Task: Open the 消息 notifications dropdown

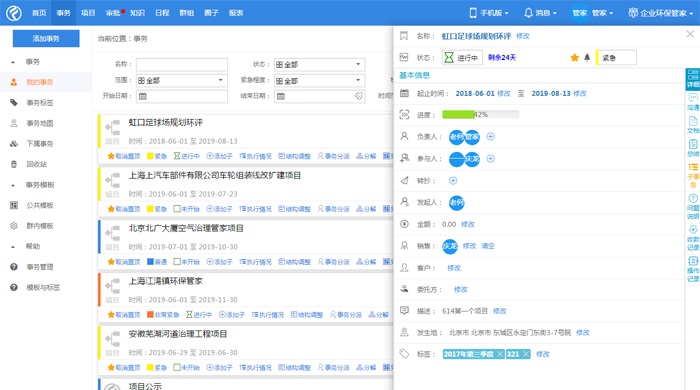Action: pos(540,13)
